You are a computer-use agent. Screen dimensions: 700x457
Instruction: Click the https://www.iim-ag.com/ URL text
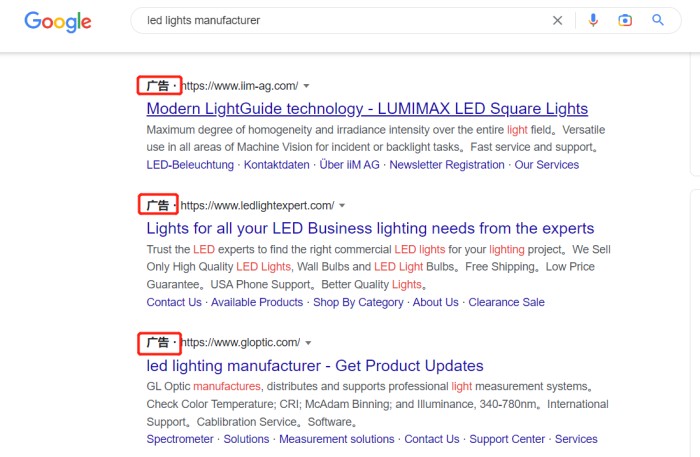240,86
